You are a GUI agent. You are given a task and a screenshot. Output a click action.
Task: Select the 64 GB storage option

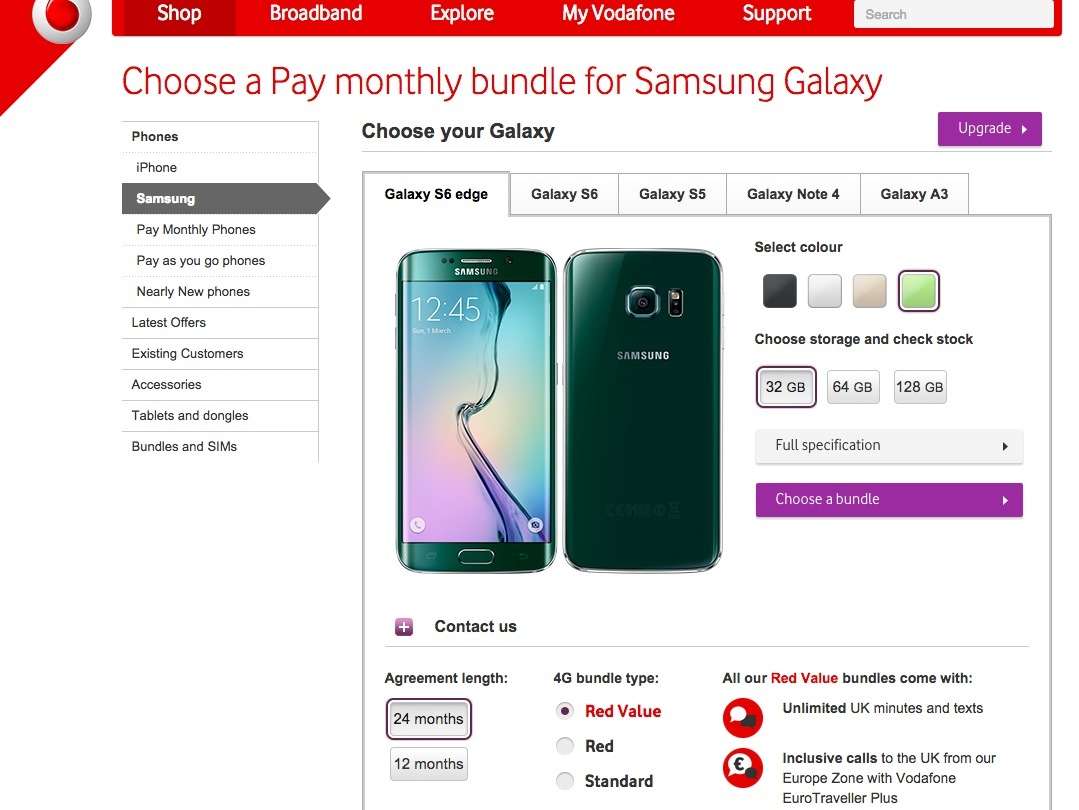[x=852, y=387]
